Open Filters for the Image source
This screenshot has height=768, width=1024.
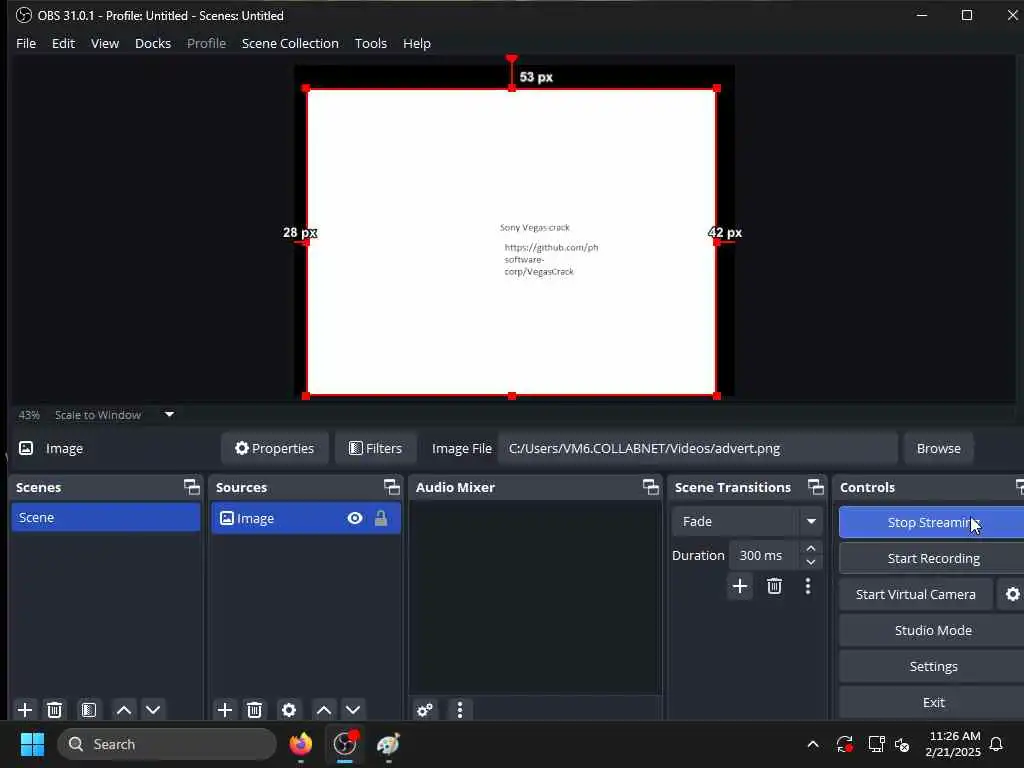[376, 448]
